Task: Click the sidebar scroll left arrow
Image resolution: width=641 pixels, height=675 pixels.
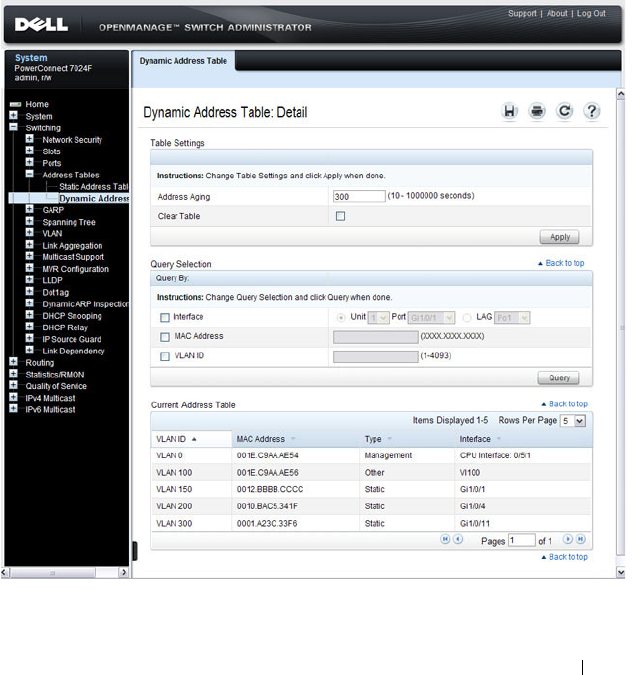Action: (x=5, y=572)
